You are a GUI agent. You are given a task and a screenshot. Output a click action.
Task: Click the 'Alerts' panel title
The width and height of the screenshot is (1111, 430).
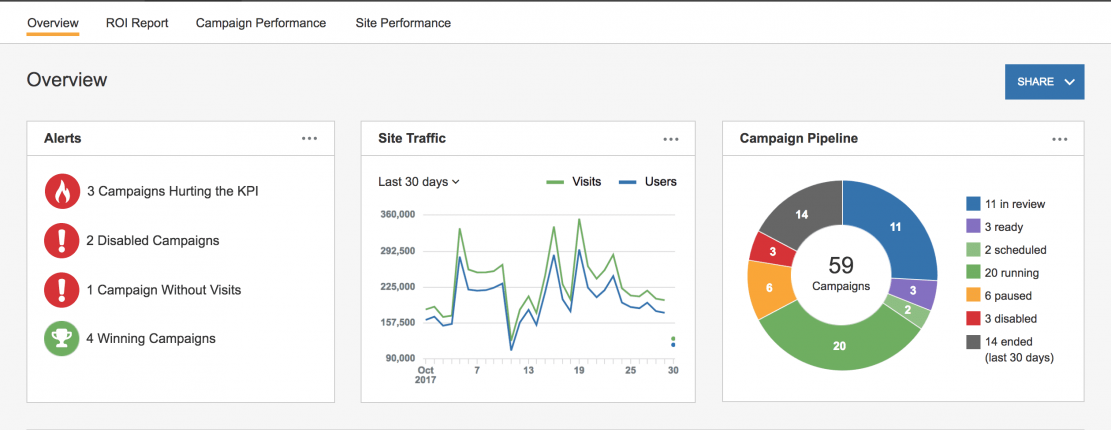[62, 139]
